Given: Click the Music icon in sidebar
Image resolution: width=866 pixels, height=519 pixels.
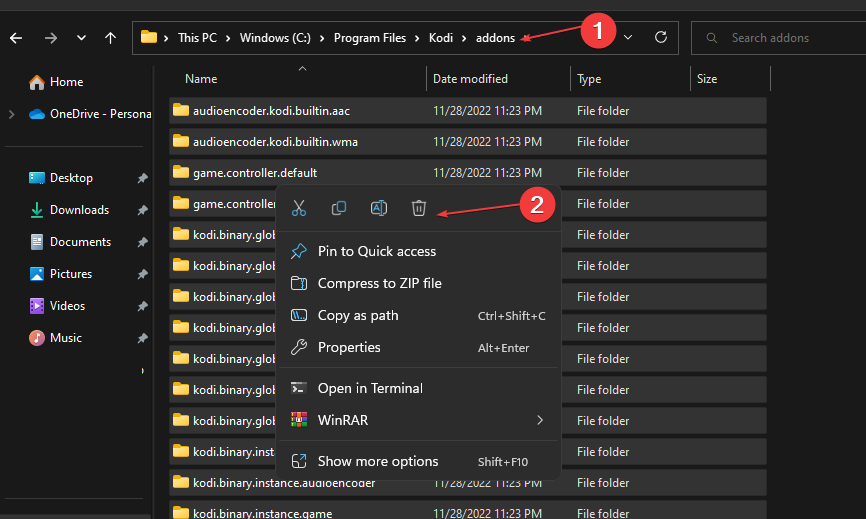Looking at the screenshot, I should pos(37,338).
